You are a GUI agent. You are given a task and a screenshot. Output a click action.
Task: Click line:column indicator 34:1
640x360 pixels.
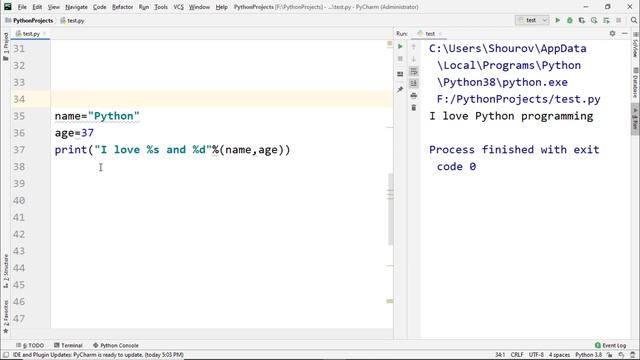(500, 355)
